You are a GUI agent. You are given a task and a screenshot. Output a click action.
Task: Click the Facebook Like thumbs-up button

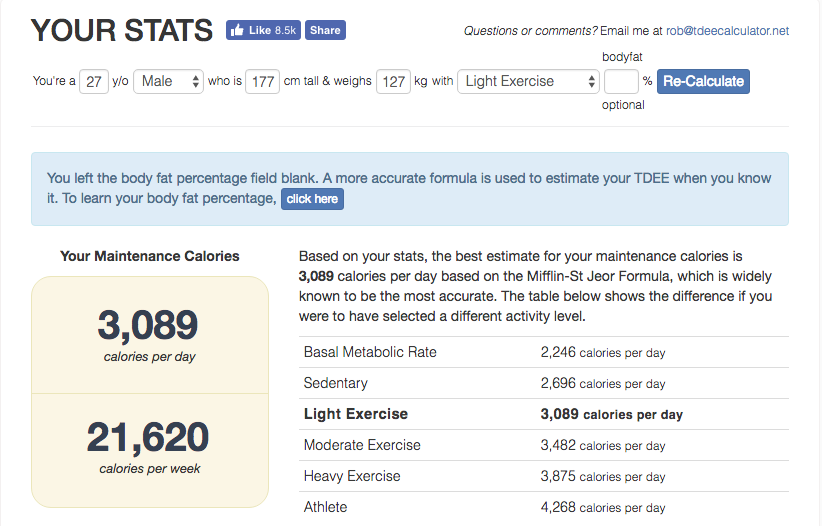[x=263, y=30]
